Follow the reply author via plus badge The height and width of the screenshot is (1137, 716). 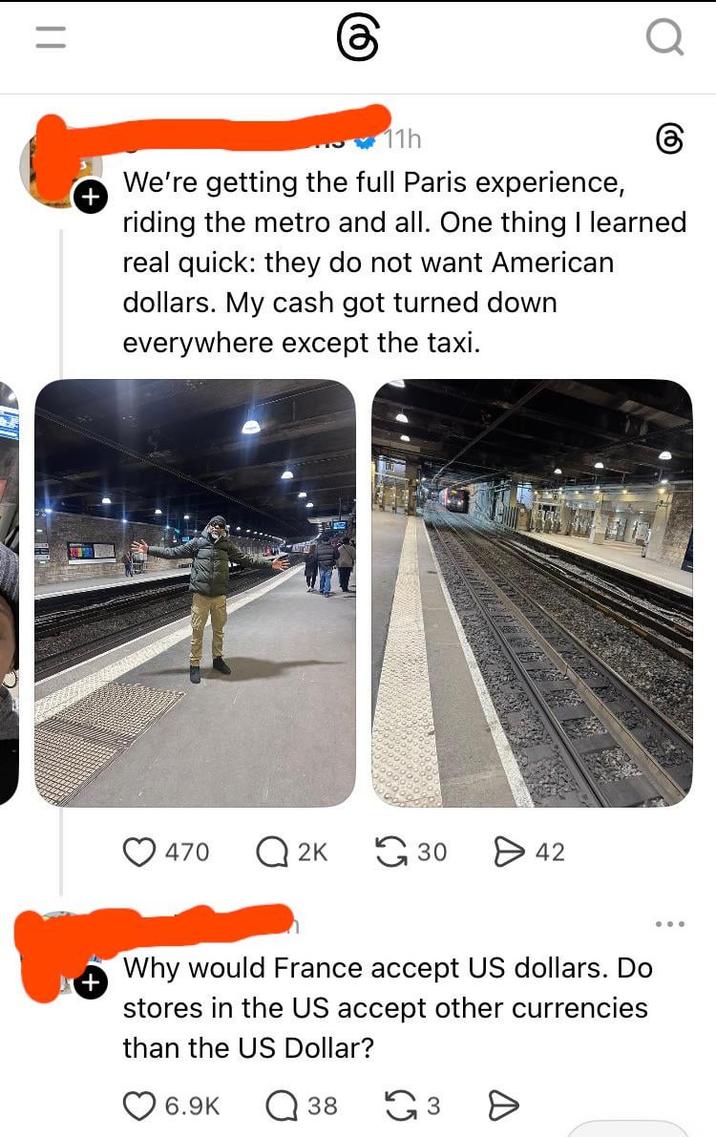point(90,983)
